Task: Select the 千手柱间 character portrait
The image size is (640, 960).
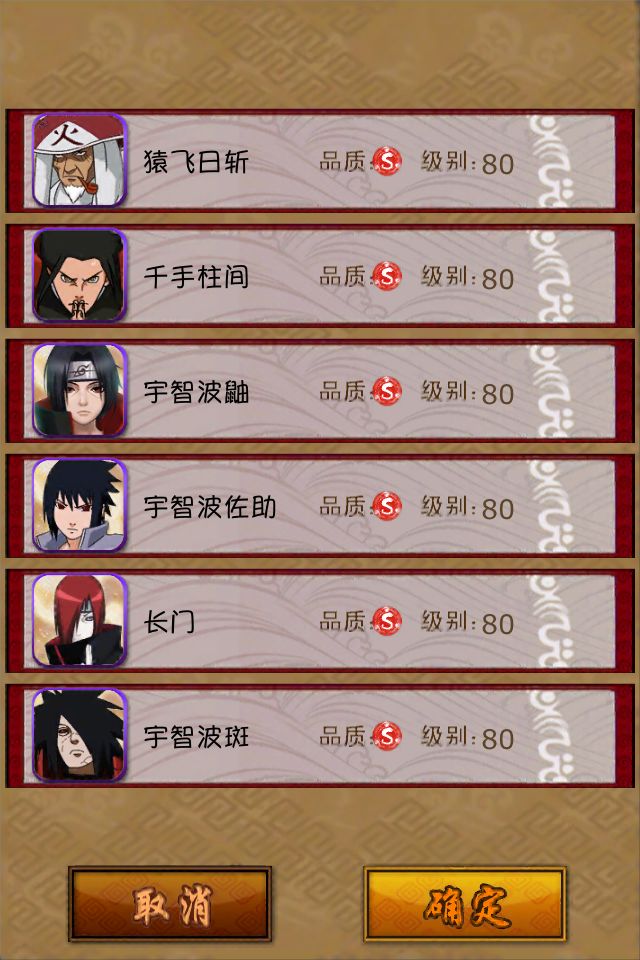Action: coord(79,276)
